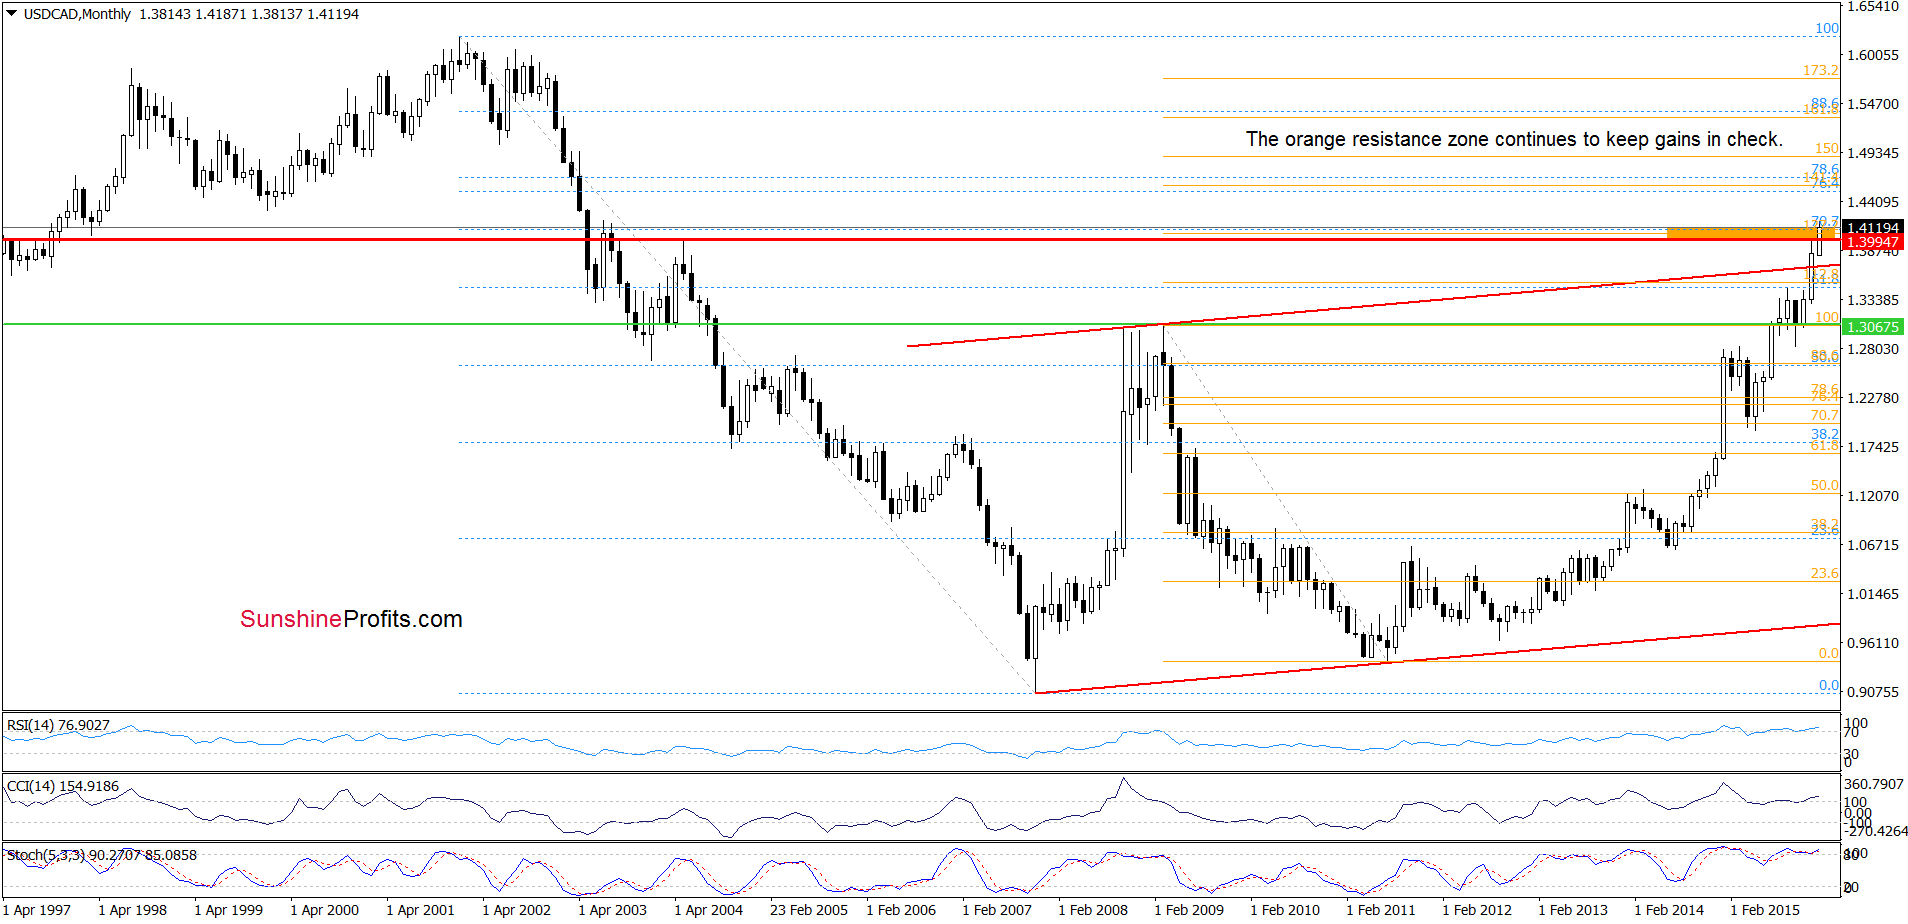Click the 1 Feb 2006 date label
This screenshot has width=1908, height=924.
tap(901, 910)
